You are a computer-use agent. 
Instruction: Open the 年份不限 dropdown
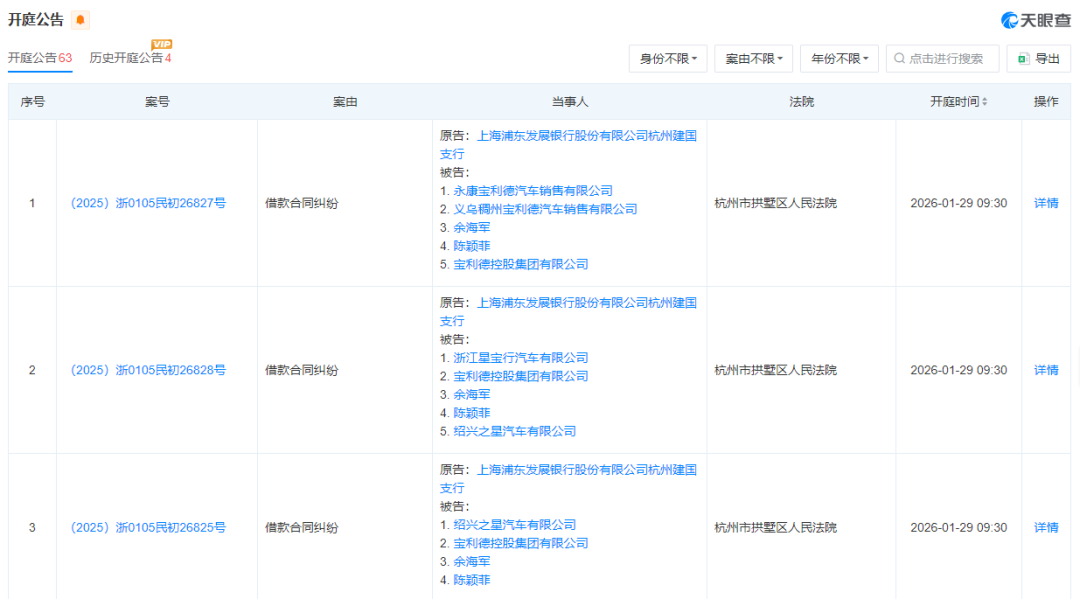pyautogui.click(x=839, y=59)
